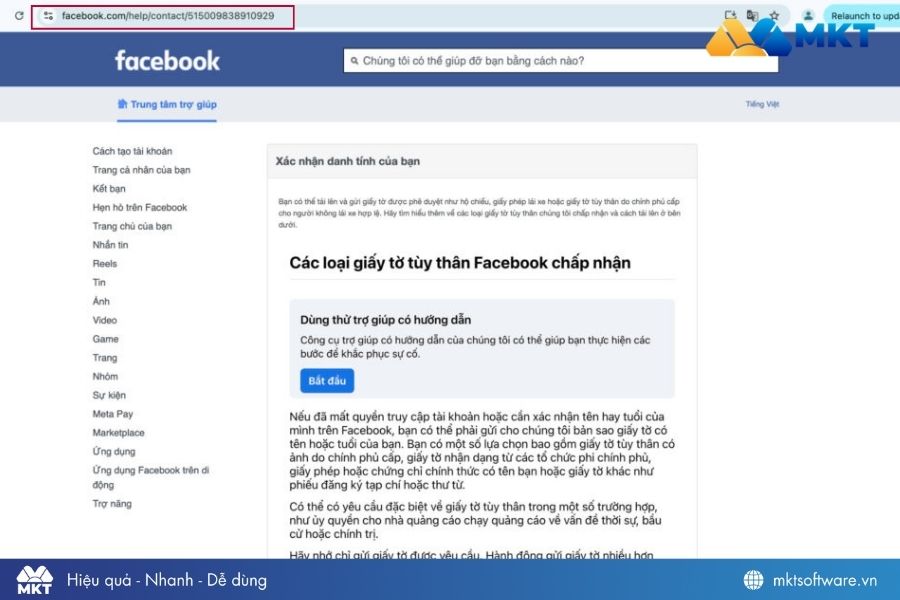Click Dùng thử trợ giúp có hướng dẫn title

pyautogui.click(x=385, y=320)
